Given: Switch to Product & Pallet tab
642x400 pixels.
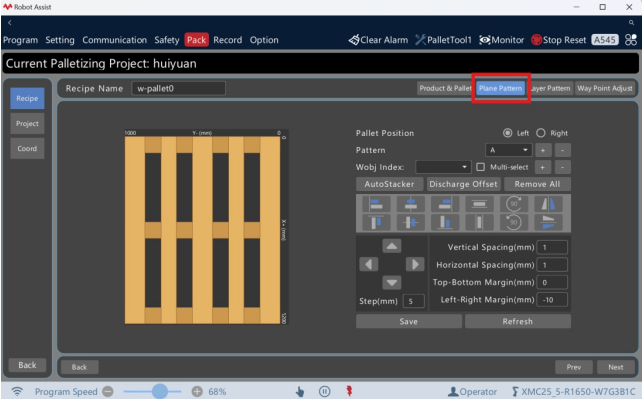Looking at the screenshot, I should (445, 88).
